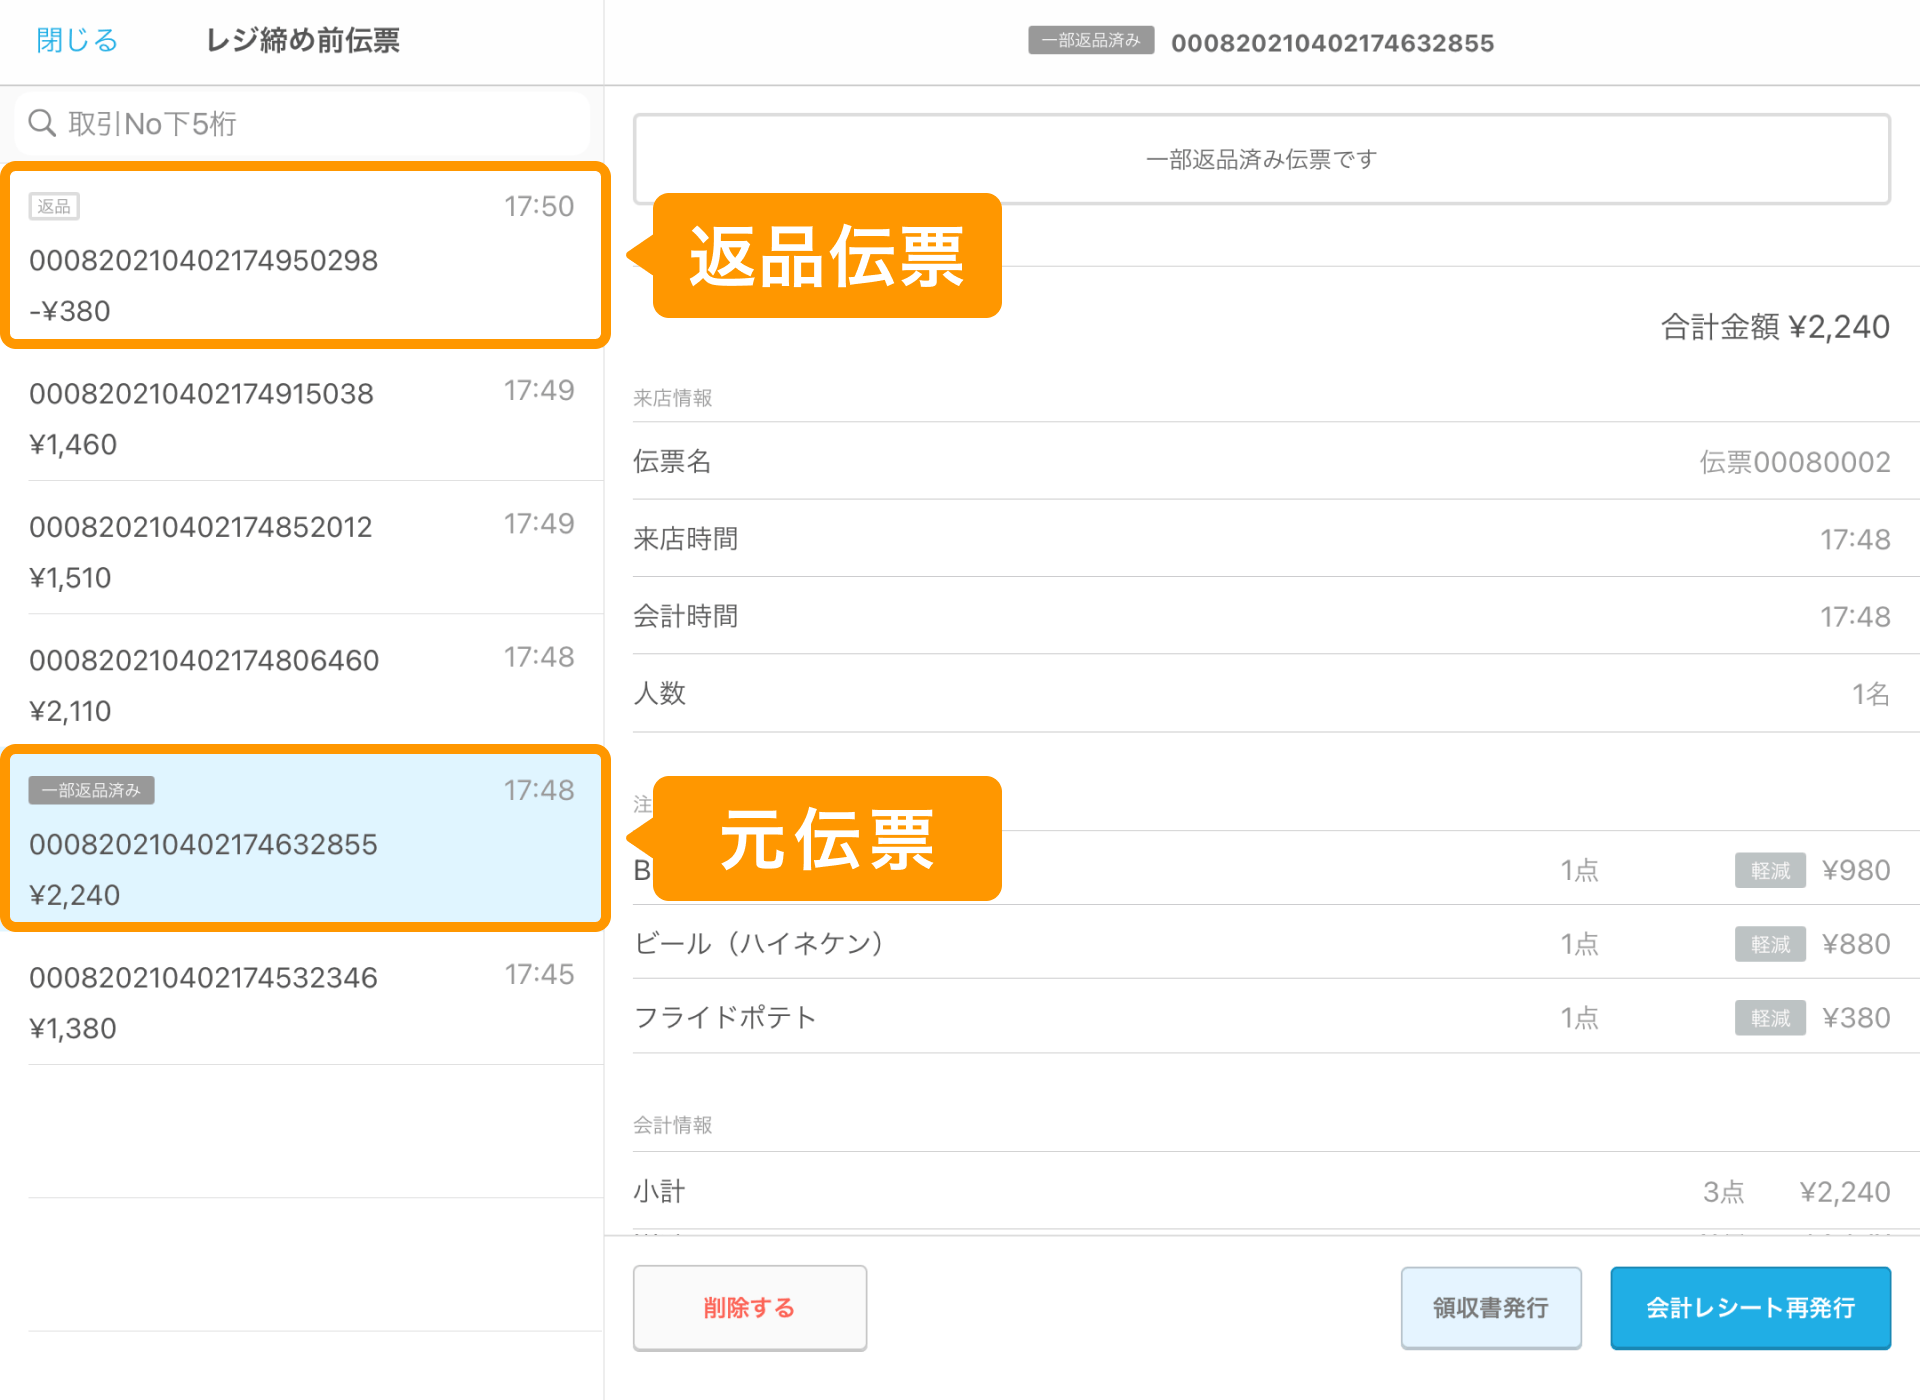The width and height of the screenshot is (1920, 1400).
Task: Click 軽減 tag on フライドポテト item
Action: pos(1769,1018)
